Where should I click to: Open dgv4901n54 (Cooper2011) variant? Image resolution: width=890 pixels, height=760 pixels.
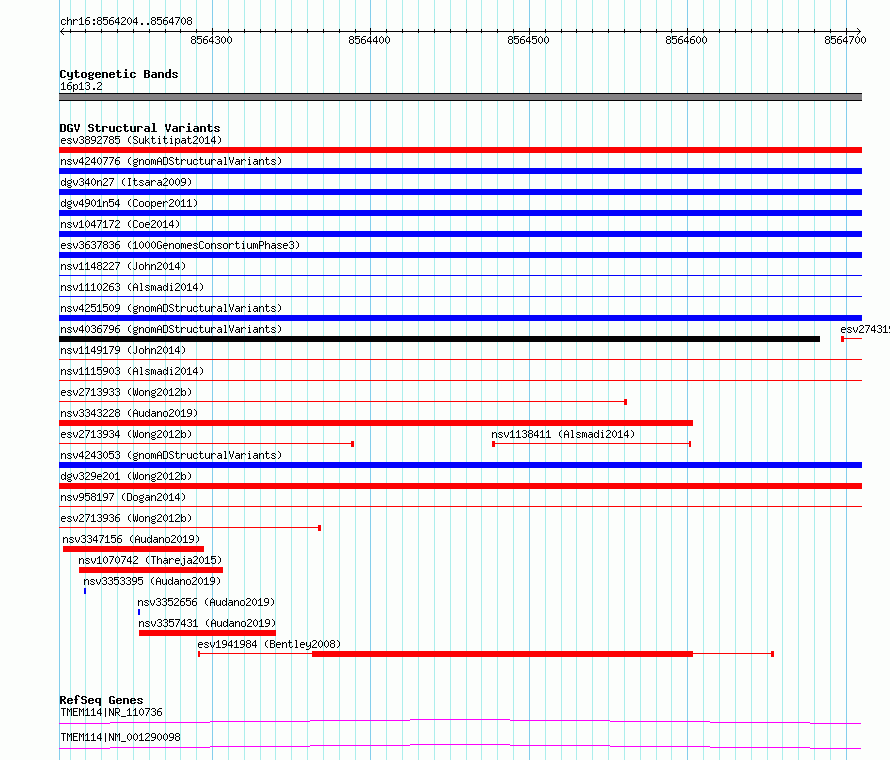pos(129,203)
